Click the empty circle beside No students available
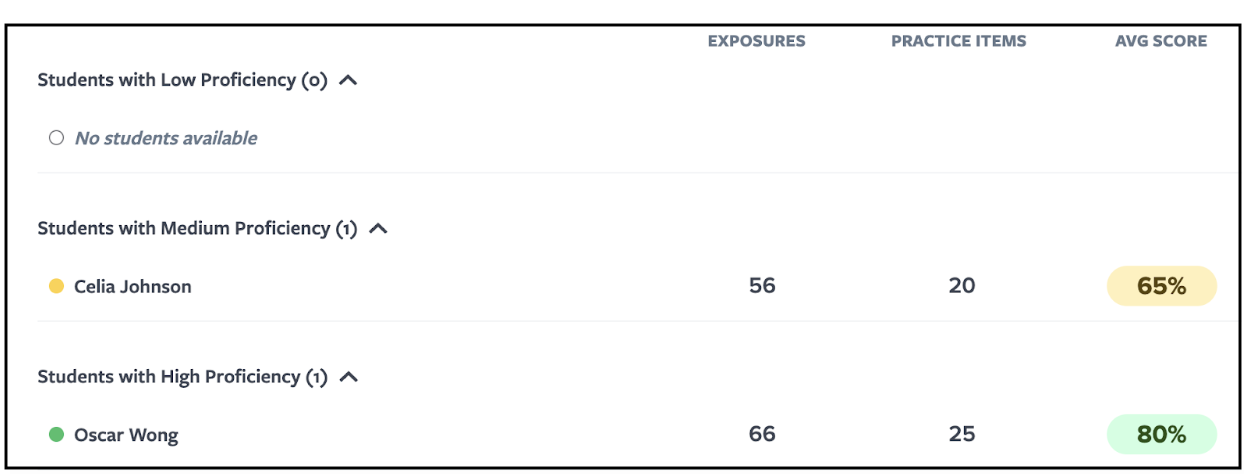 pos(56,138)
